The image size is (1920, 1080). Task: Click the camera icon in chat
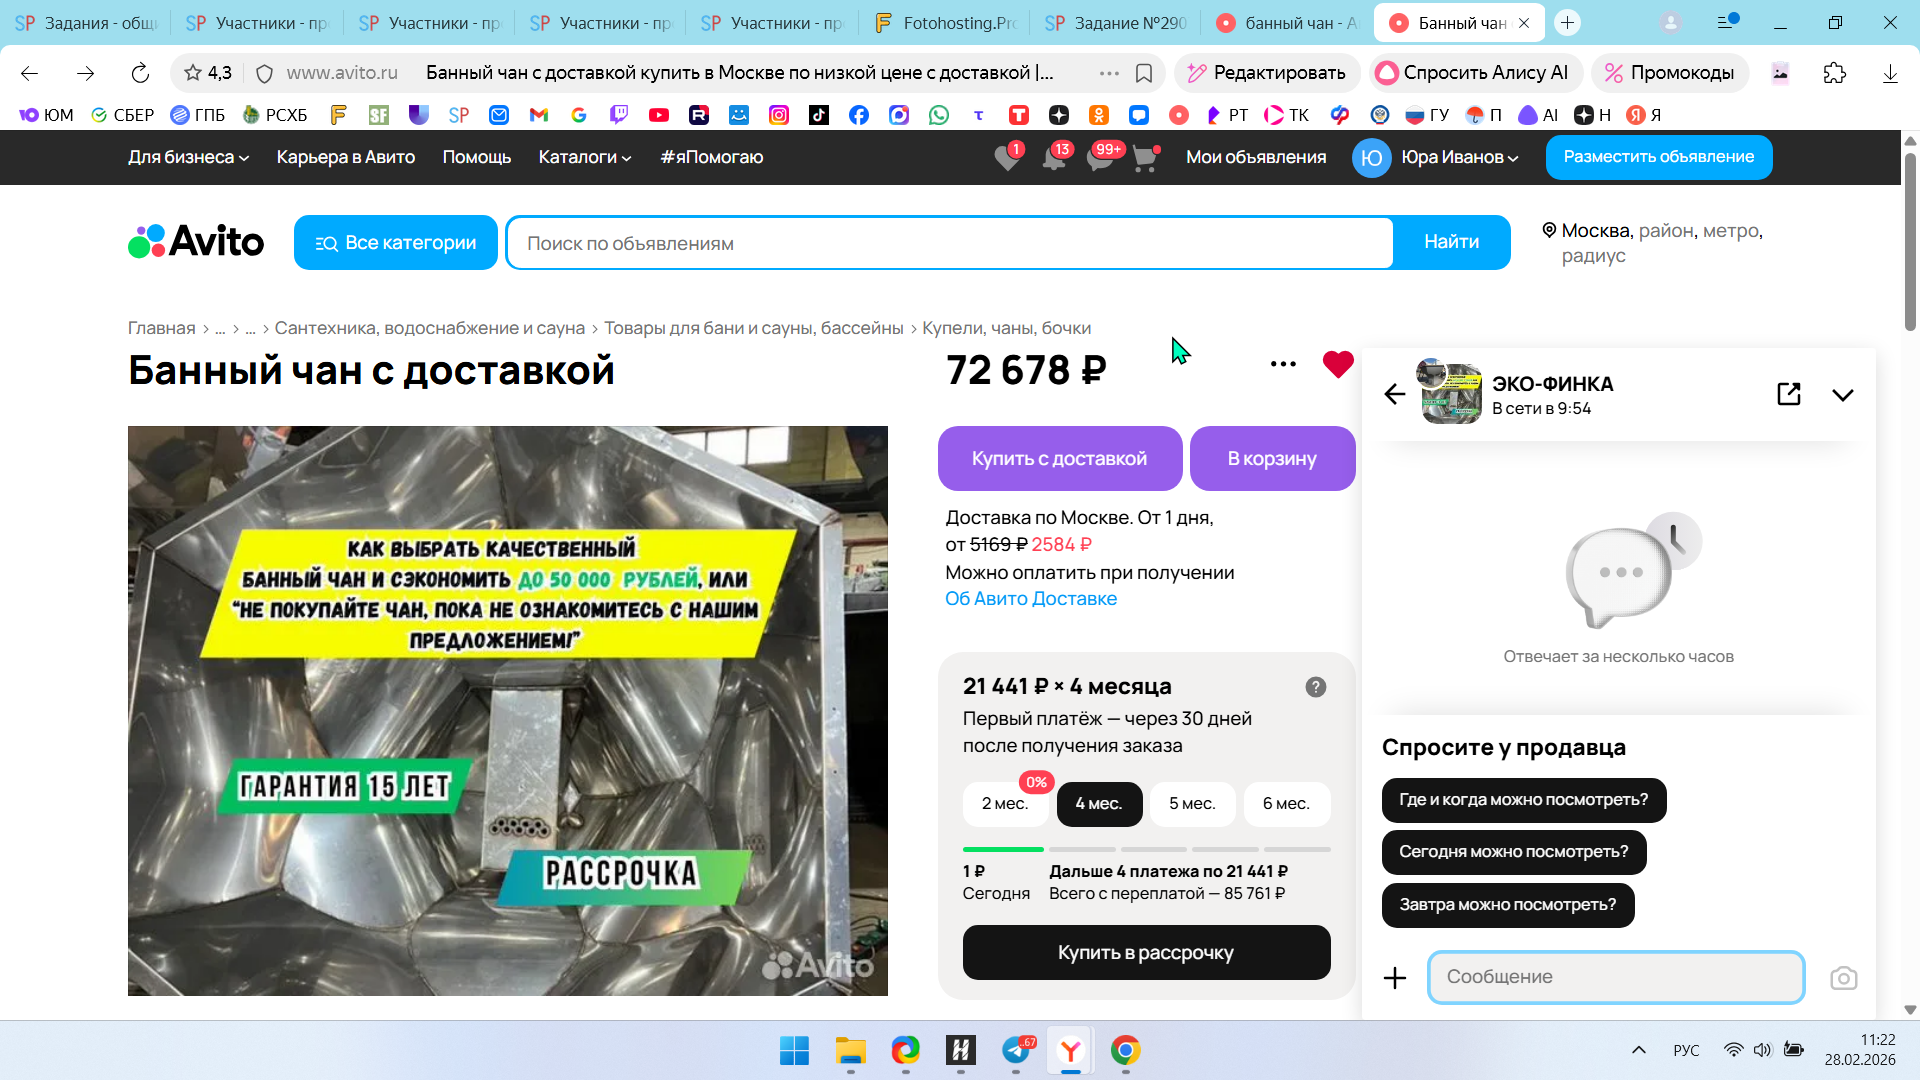tap(1843, 978)
